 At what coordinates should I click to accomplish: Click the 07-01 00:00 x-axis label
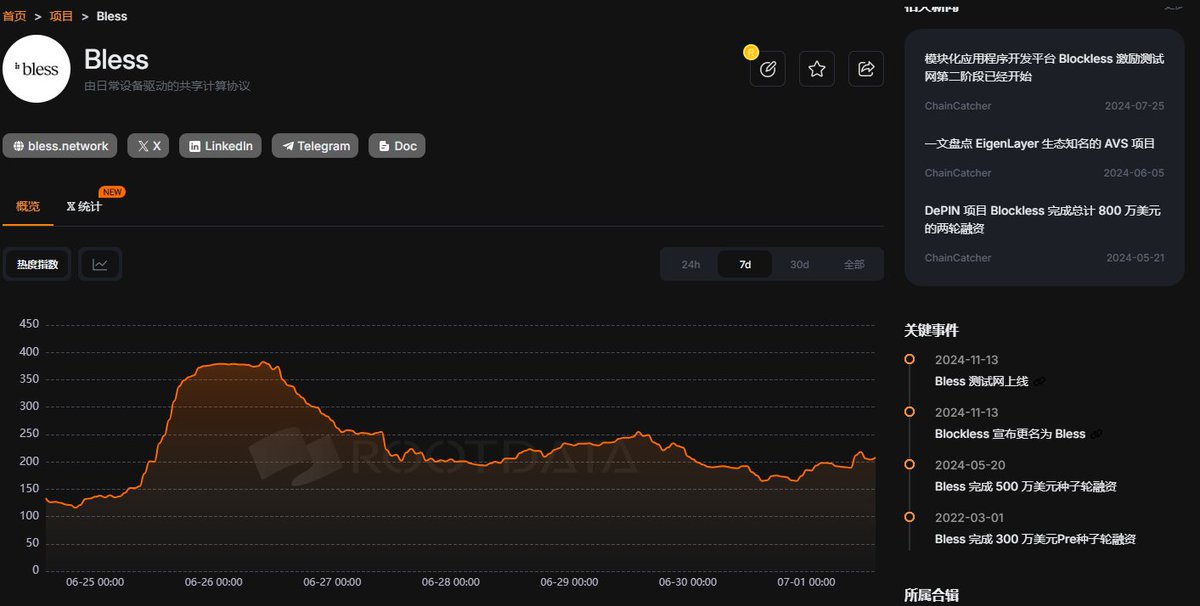pos(806,582)
